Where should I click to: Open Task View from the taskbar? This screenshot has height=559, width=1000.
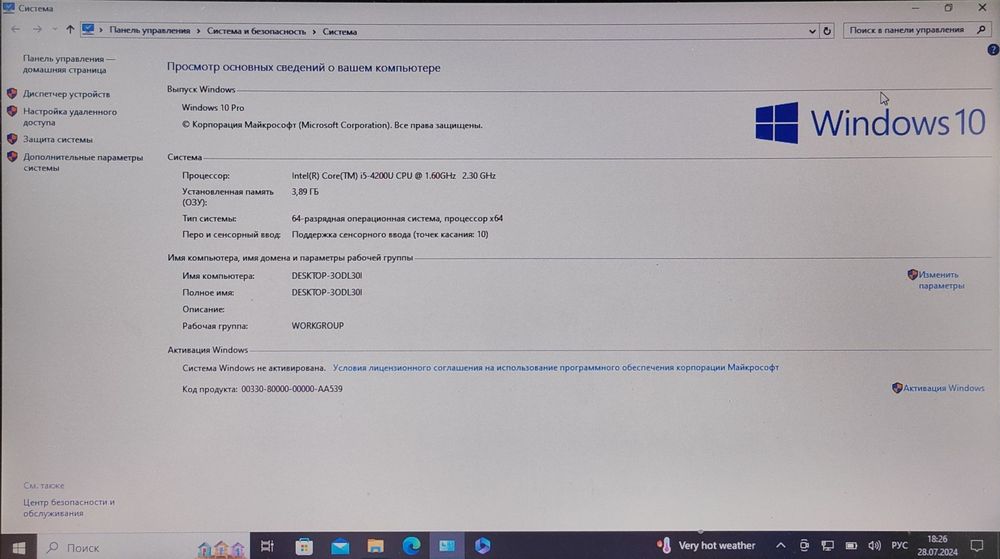267,546
